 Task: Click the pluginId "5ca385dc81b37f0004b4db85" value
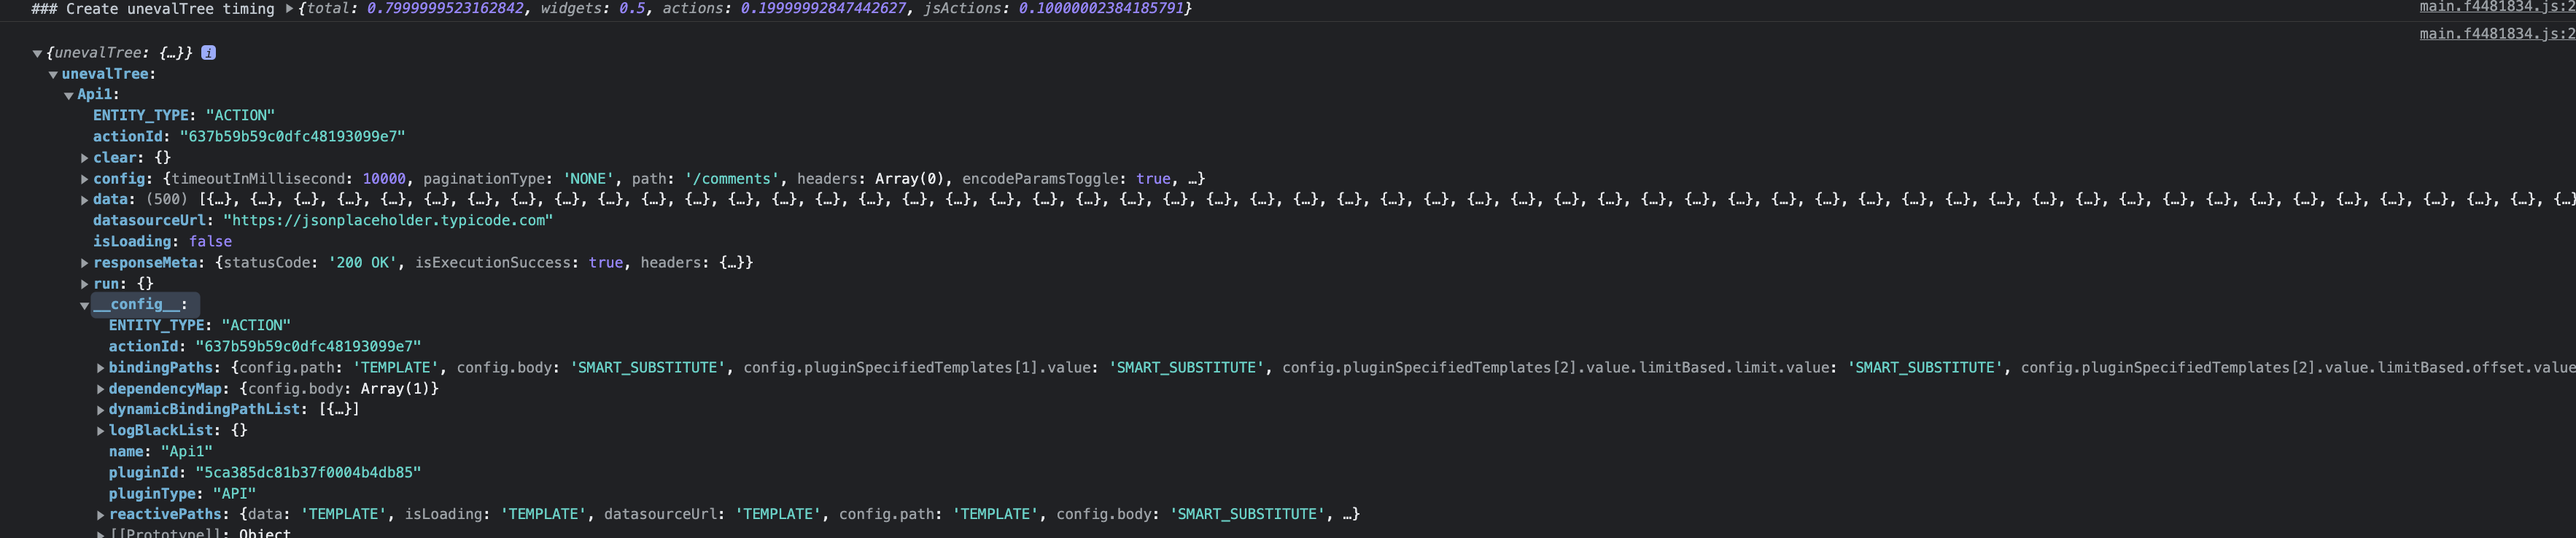point(308,473)
